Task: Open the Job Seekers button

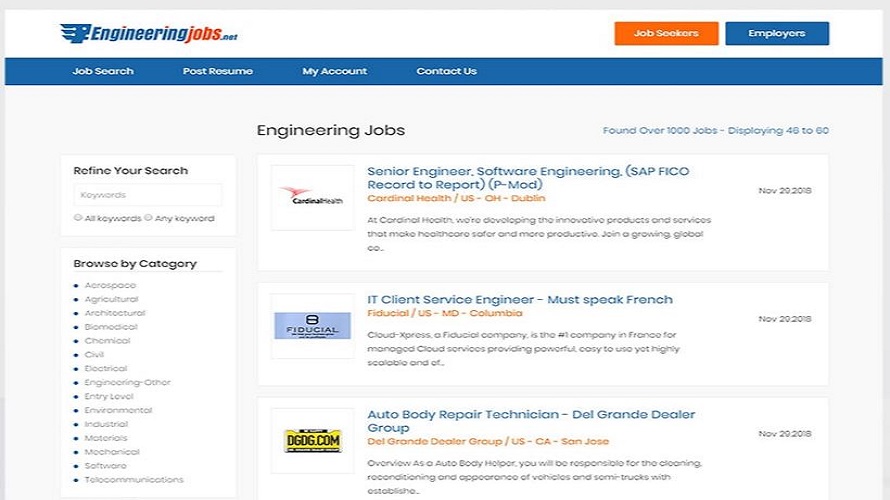Action: pyautogui.click(x=666, y=33)
